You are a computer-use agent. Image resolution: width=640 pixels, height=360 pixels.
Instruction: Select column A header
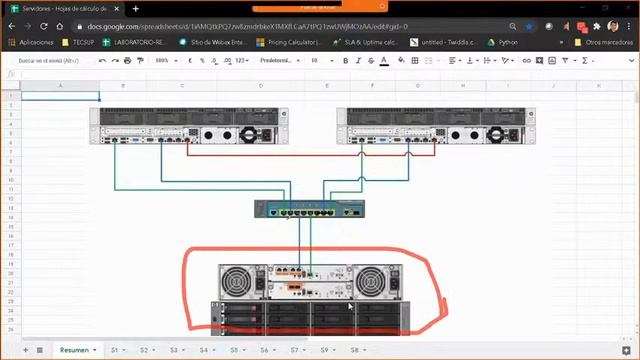pyautogui.click(x=60, y=86)
